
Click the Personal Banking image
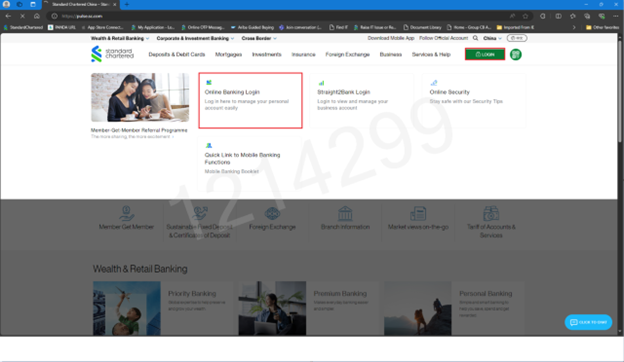[x=417, y=308]
